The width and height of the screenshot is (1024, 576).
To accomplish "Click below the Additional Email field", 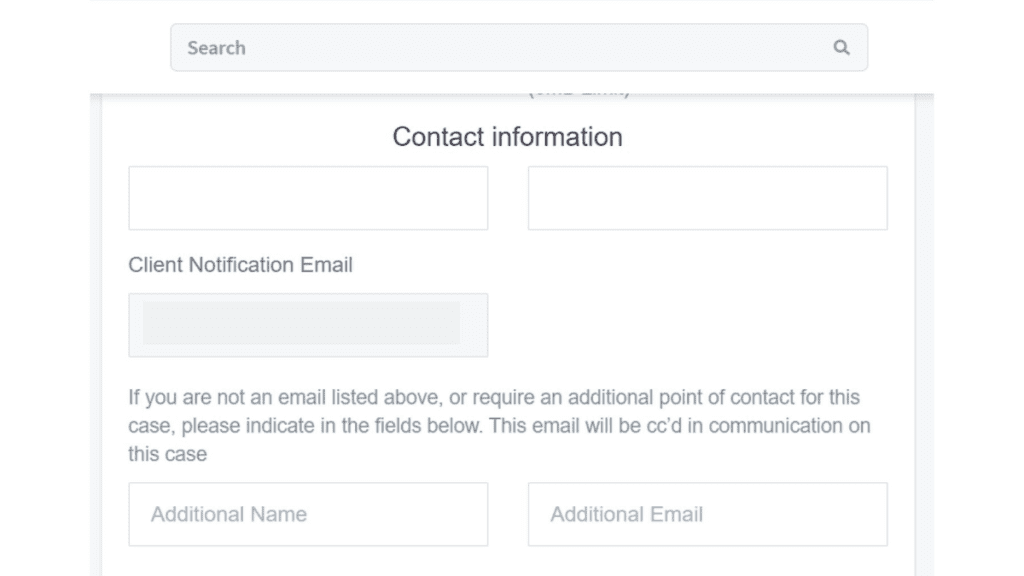I will (707, 560).
